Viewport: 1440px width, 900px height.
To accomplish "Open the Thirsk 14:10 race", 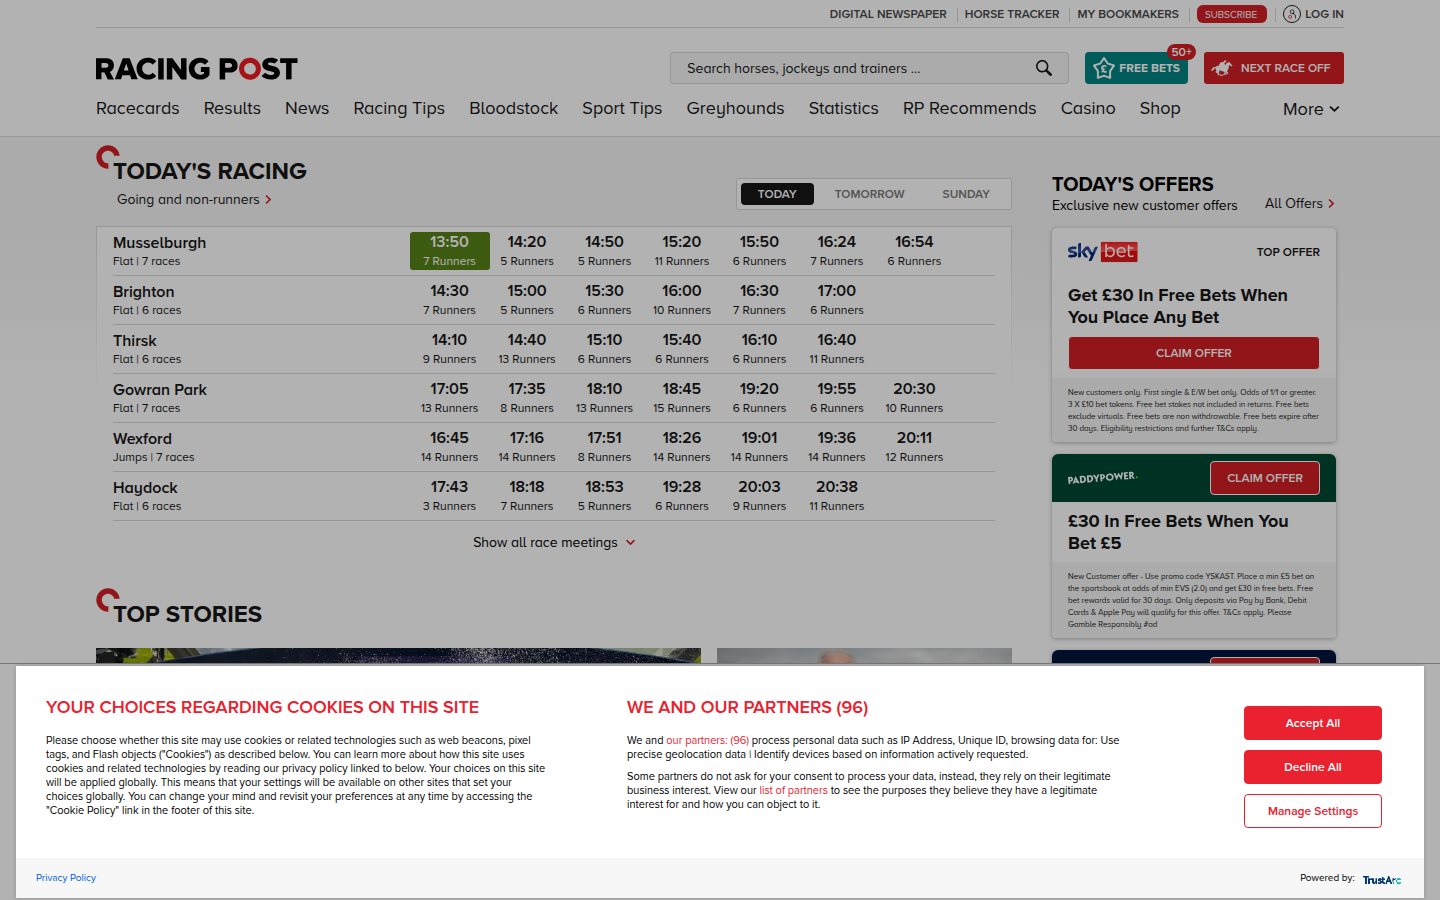I will coord(450,349).
